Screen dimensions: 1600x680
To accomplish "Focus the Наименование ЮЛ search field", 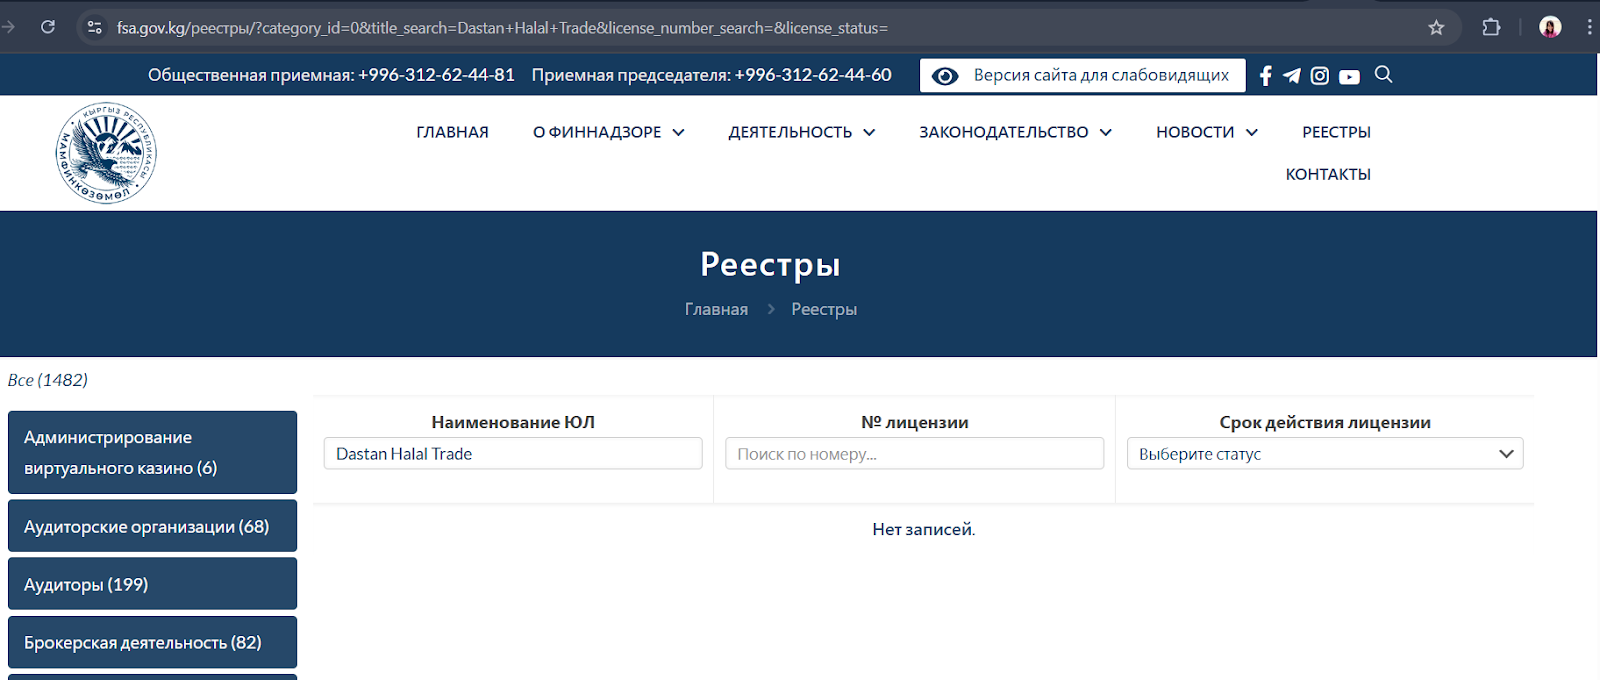I will [513, 454].
